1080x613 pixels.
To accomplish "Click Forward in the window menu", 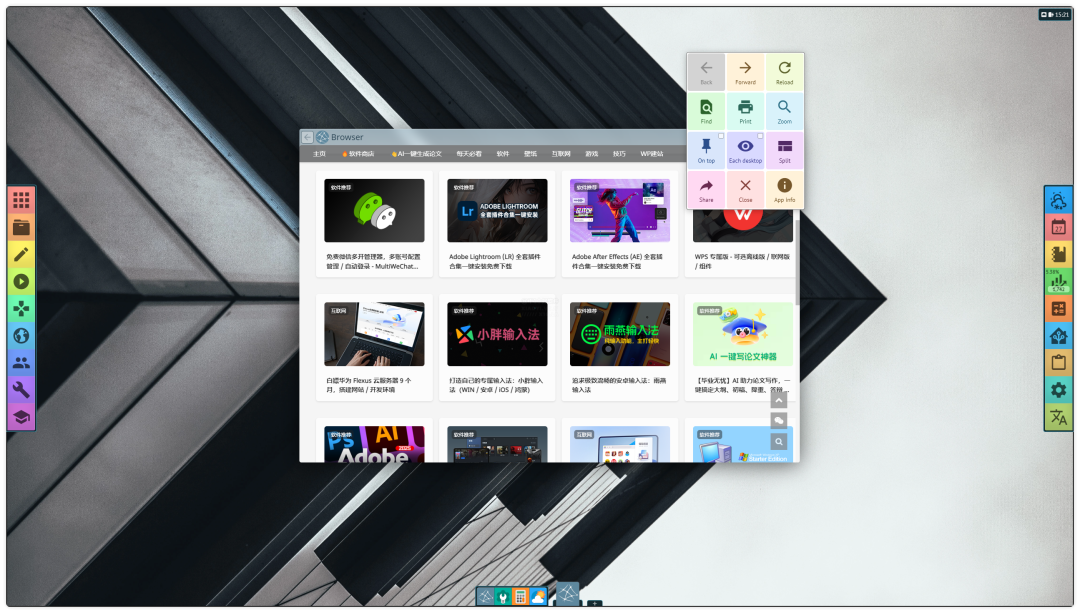I will tap(745, 72).
